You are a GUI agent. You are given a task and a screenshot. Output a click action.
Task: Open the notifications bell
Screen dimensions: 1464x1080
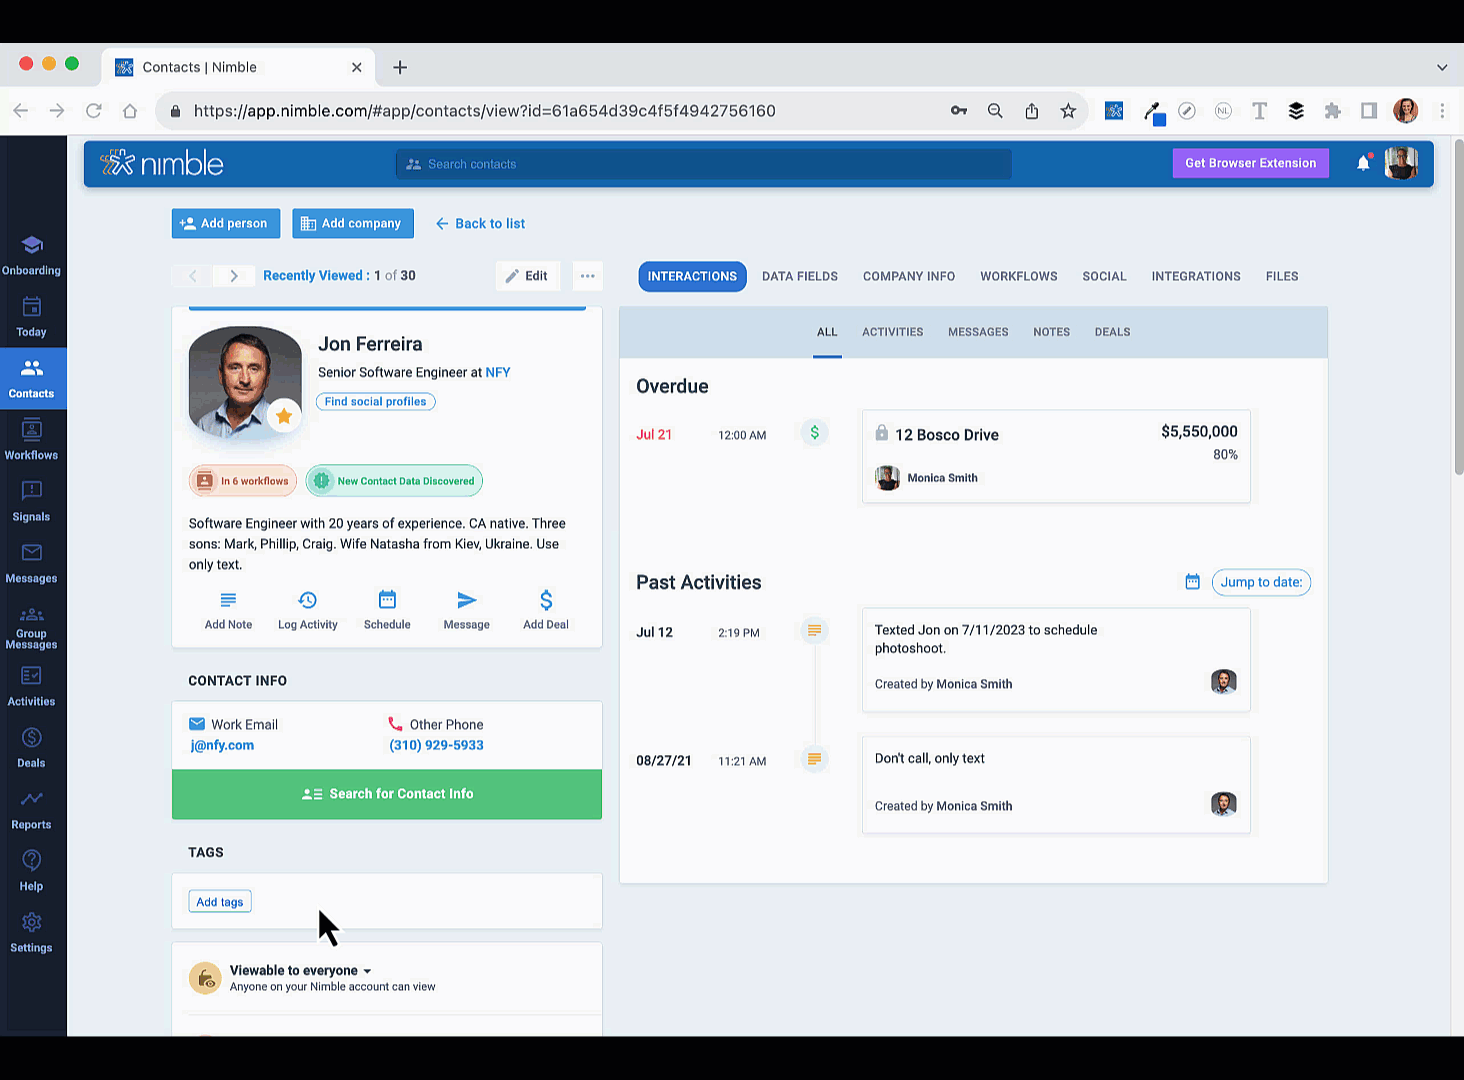pos(1362,163)
